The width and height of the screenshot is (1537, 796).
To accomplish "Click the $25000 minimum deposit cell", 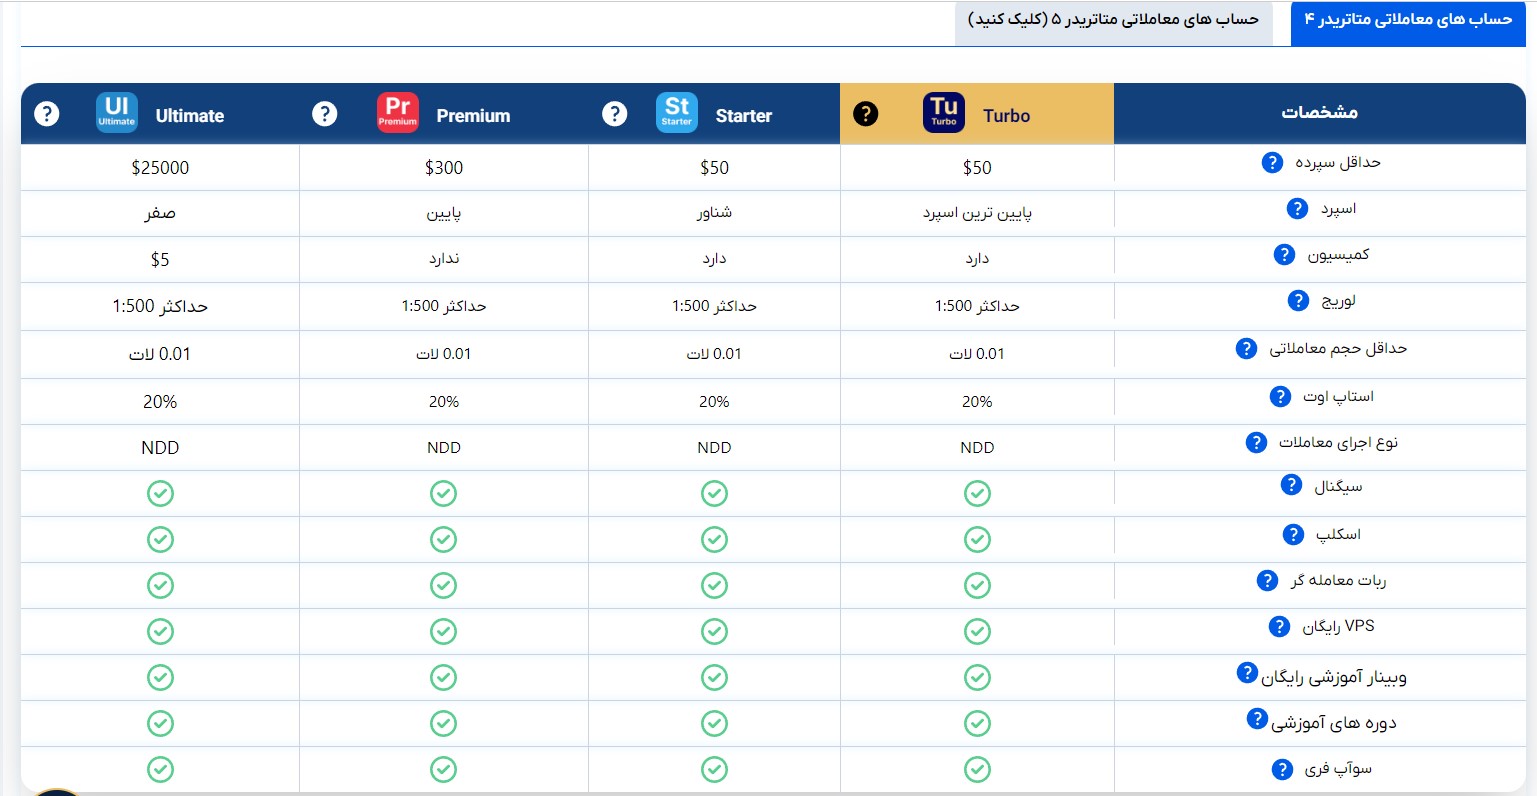I will click(x=160, y=168).
